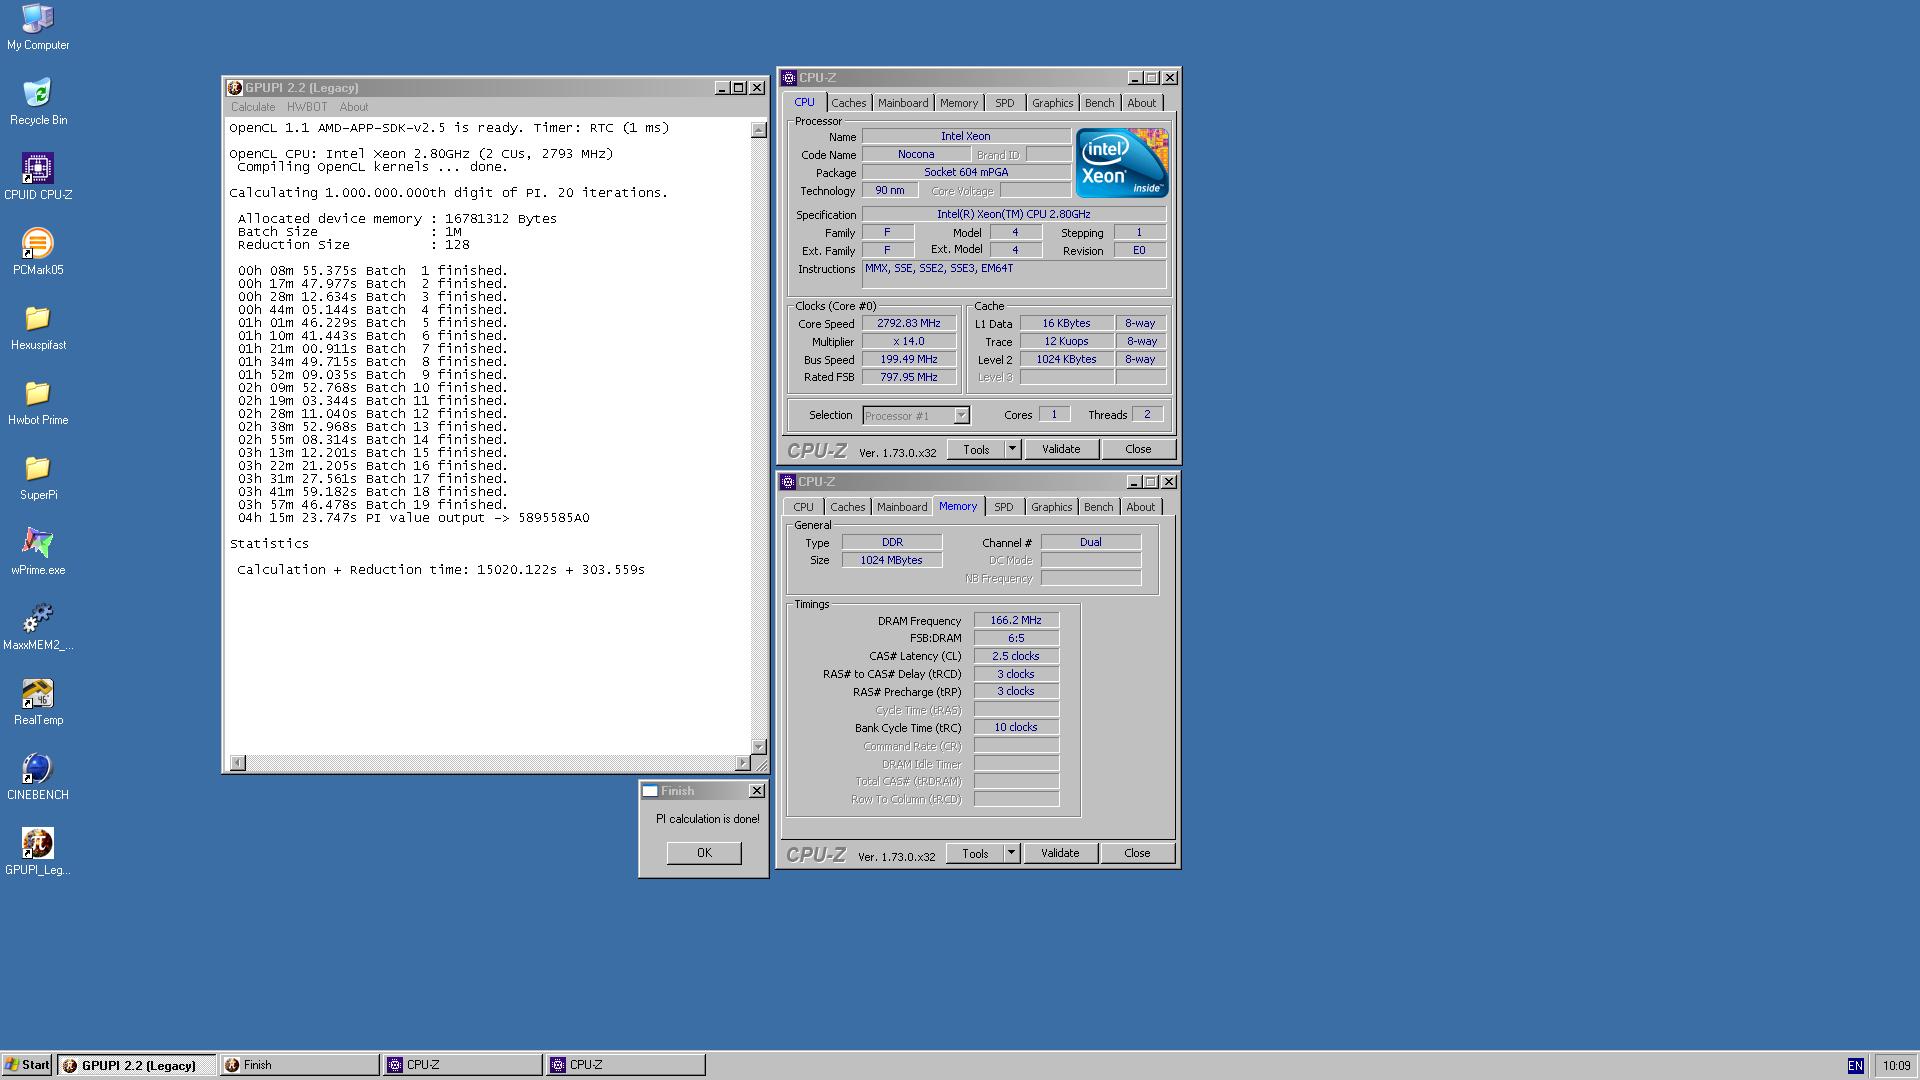Select About tab in bottom CPU-Z window
The height and width of the screenshot is (1080, 1920).
(x=1140, y=507)
